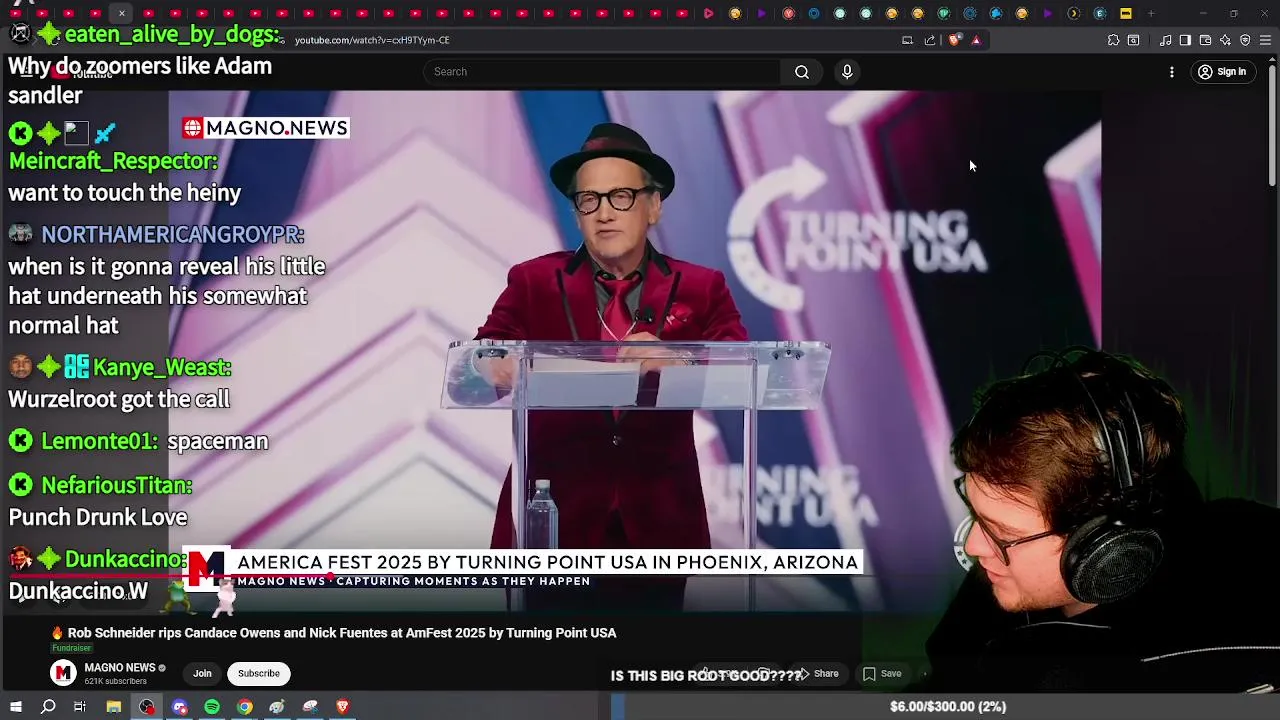Image resolution: width=1280 pixels, height=720 pixels.
Task: Click the Join channel button
Action: (202, 673)
